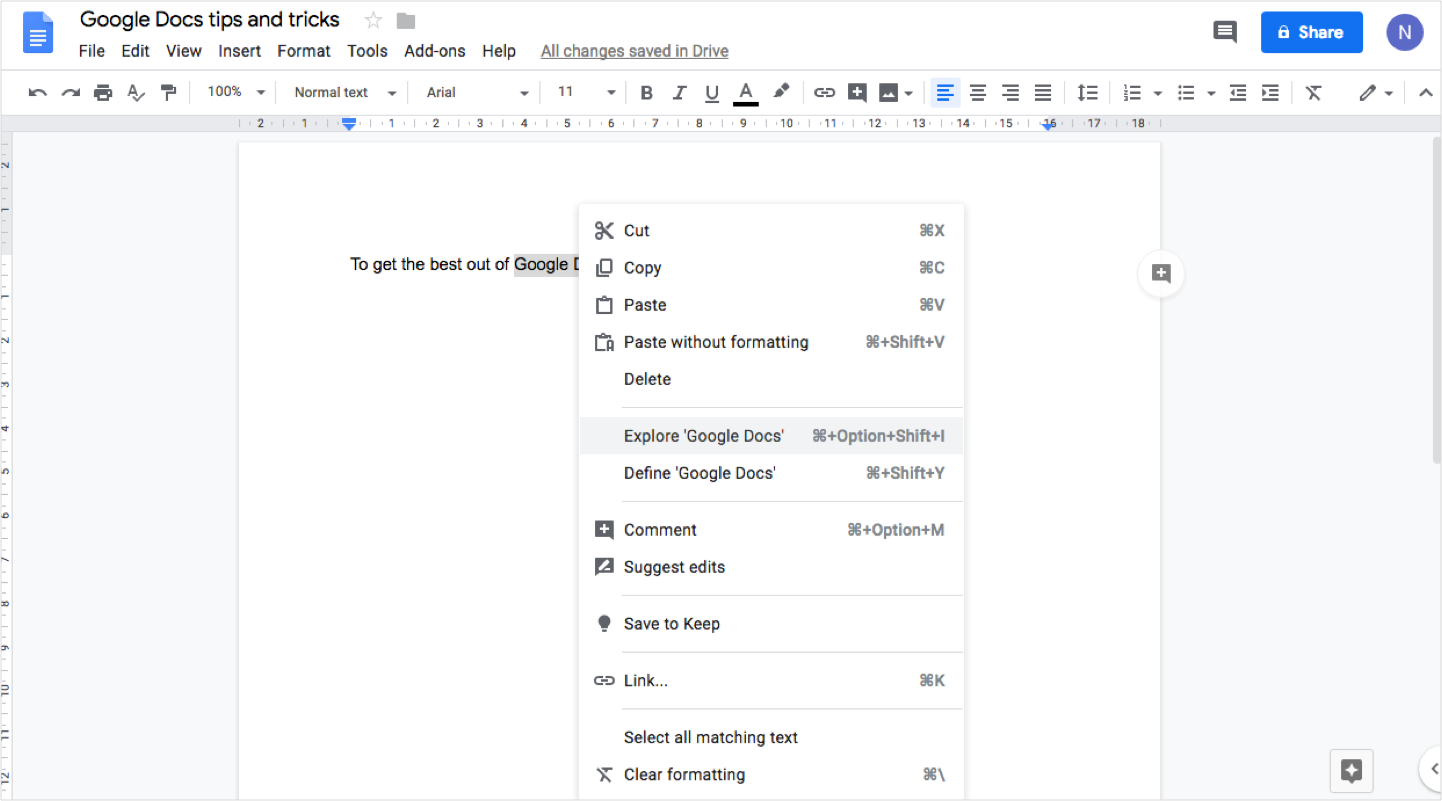Viewport: 1442px width, 801px height.
Task: Click the Clear formatting toolbar icon
Action: (1313, 93)
